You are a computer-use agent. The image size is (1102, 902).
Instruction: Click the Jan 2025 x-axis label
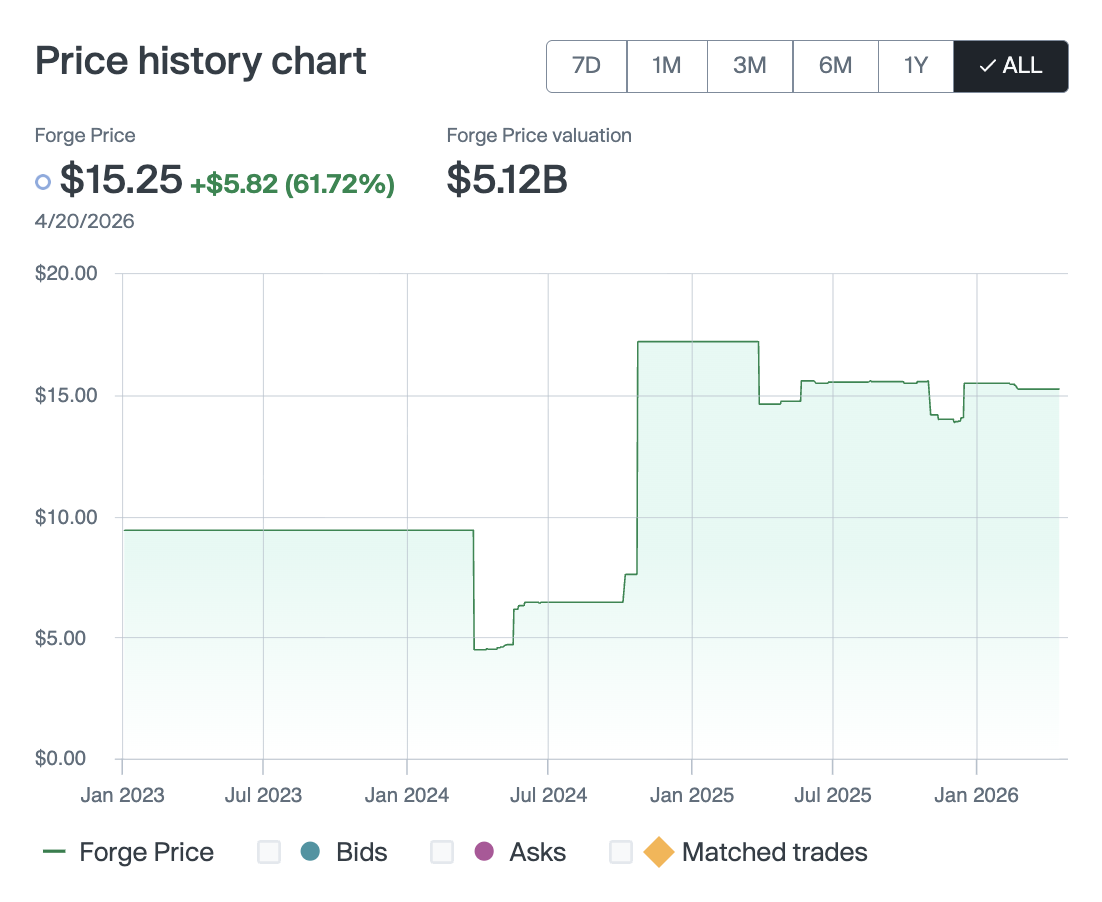click(691, 796)
